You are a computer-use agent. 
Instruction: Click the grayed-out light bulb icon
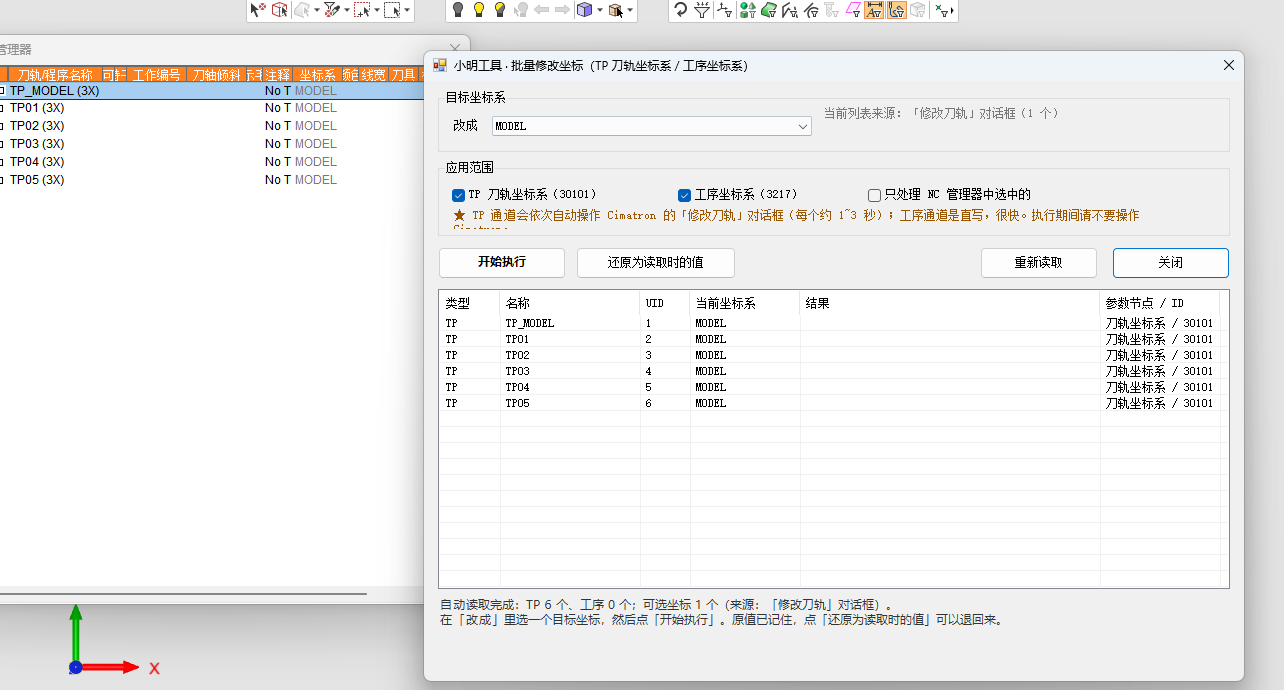pos(521,10)
